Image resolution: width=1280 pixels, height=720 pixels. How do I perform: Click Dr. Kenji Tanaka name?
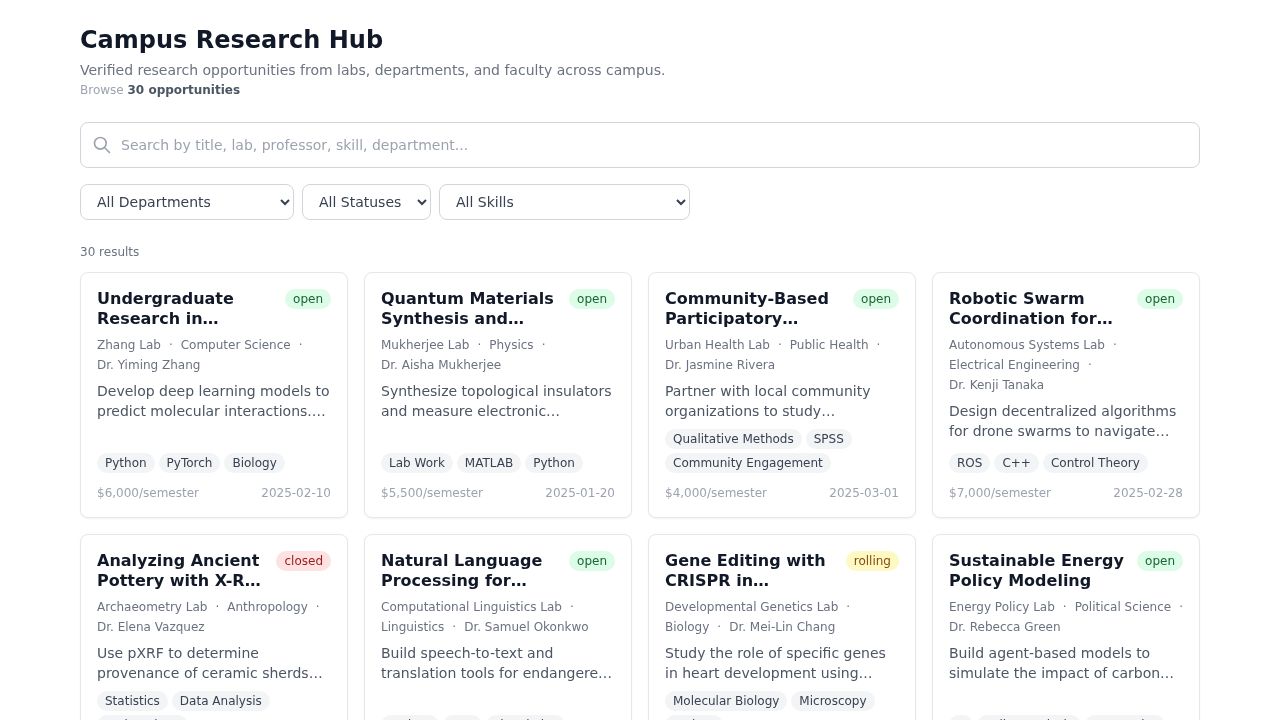tap(996, 385)
